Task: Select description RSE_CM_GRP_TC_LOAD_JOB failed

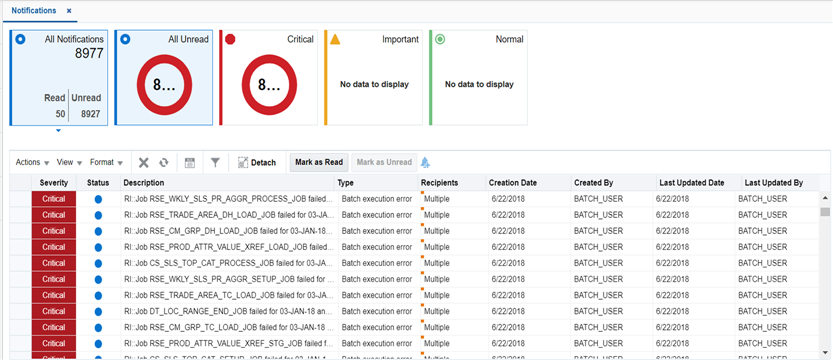Action: (229, 328)
